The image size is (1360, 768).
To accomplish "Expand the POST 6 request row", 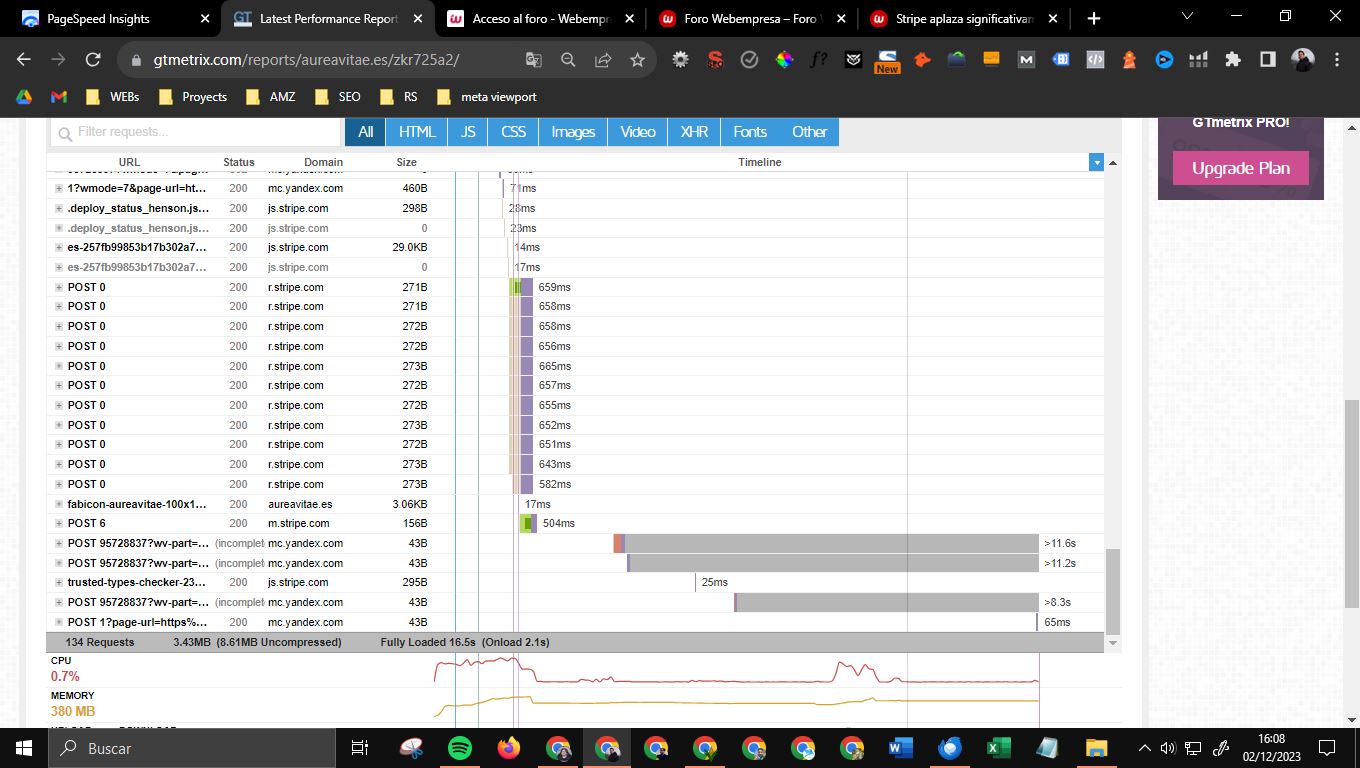I will click(59, 523).
